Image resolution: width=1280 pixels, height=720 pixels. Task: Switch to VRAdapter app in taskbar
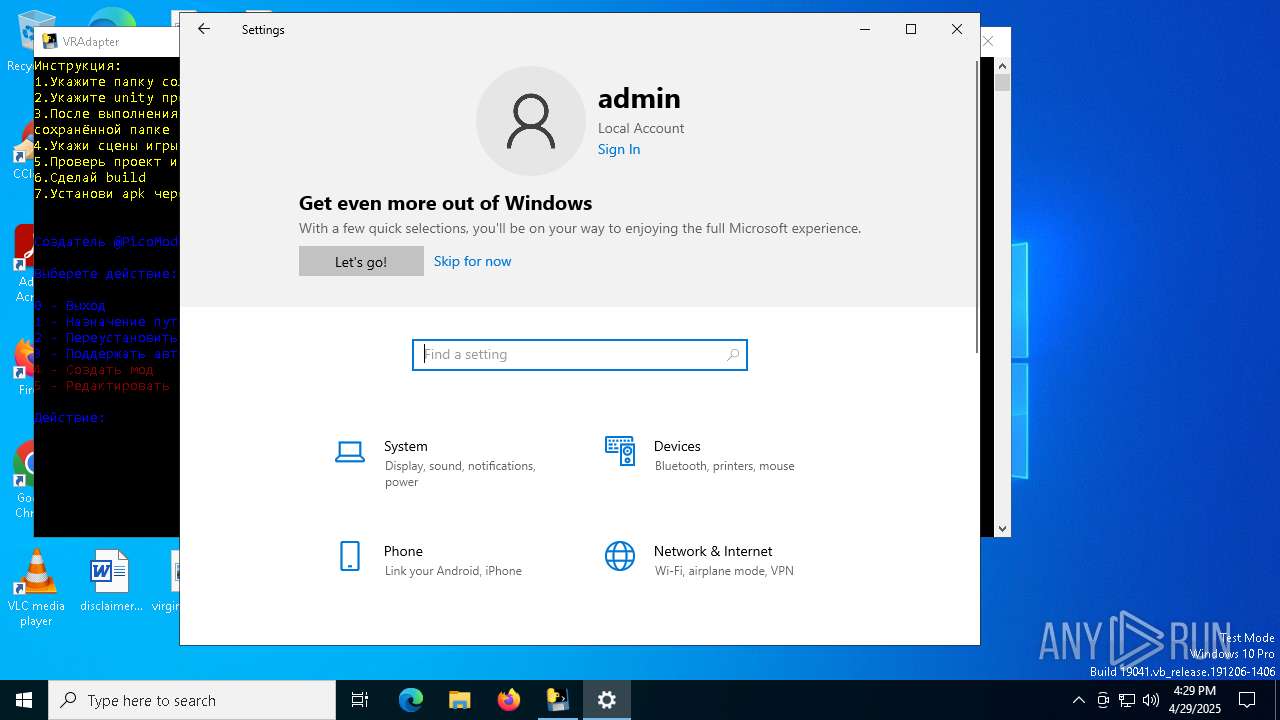(557, 700)
